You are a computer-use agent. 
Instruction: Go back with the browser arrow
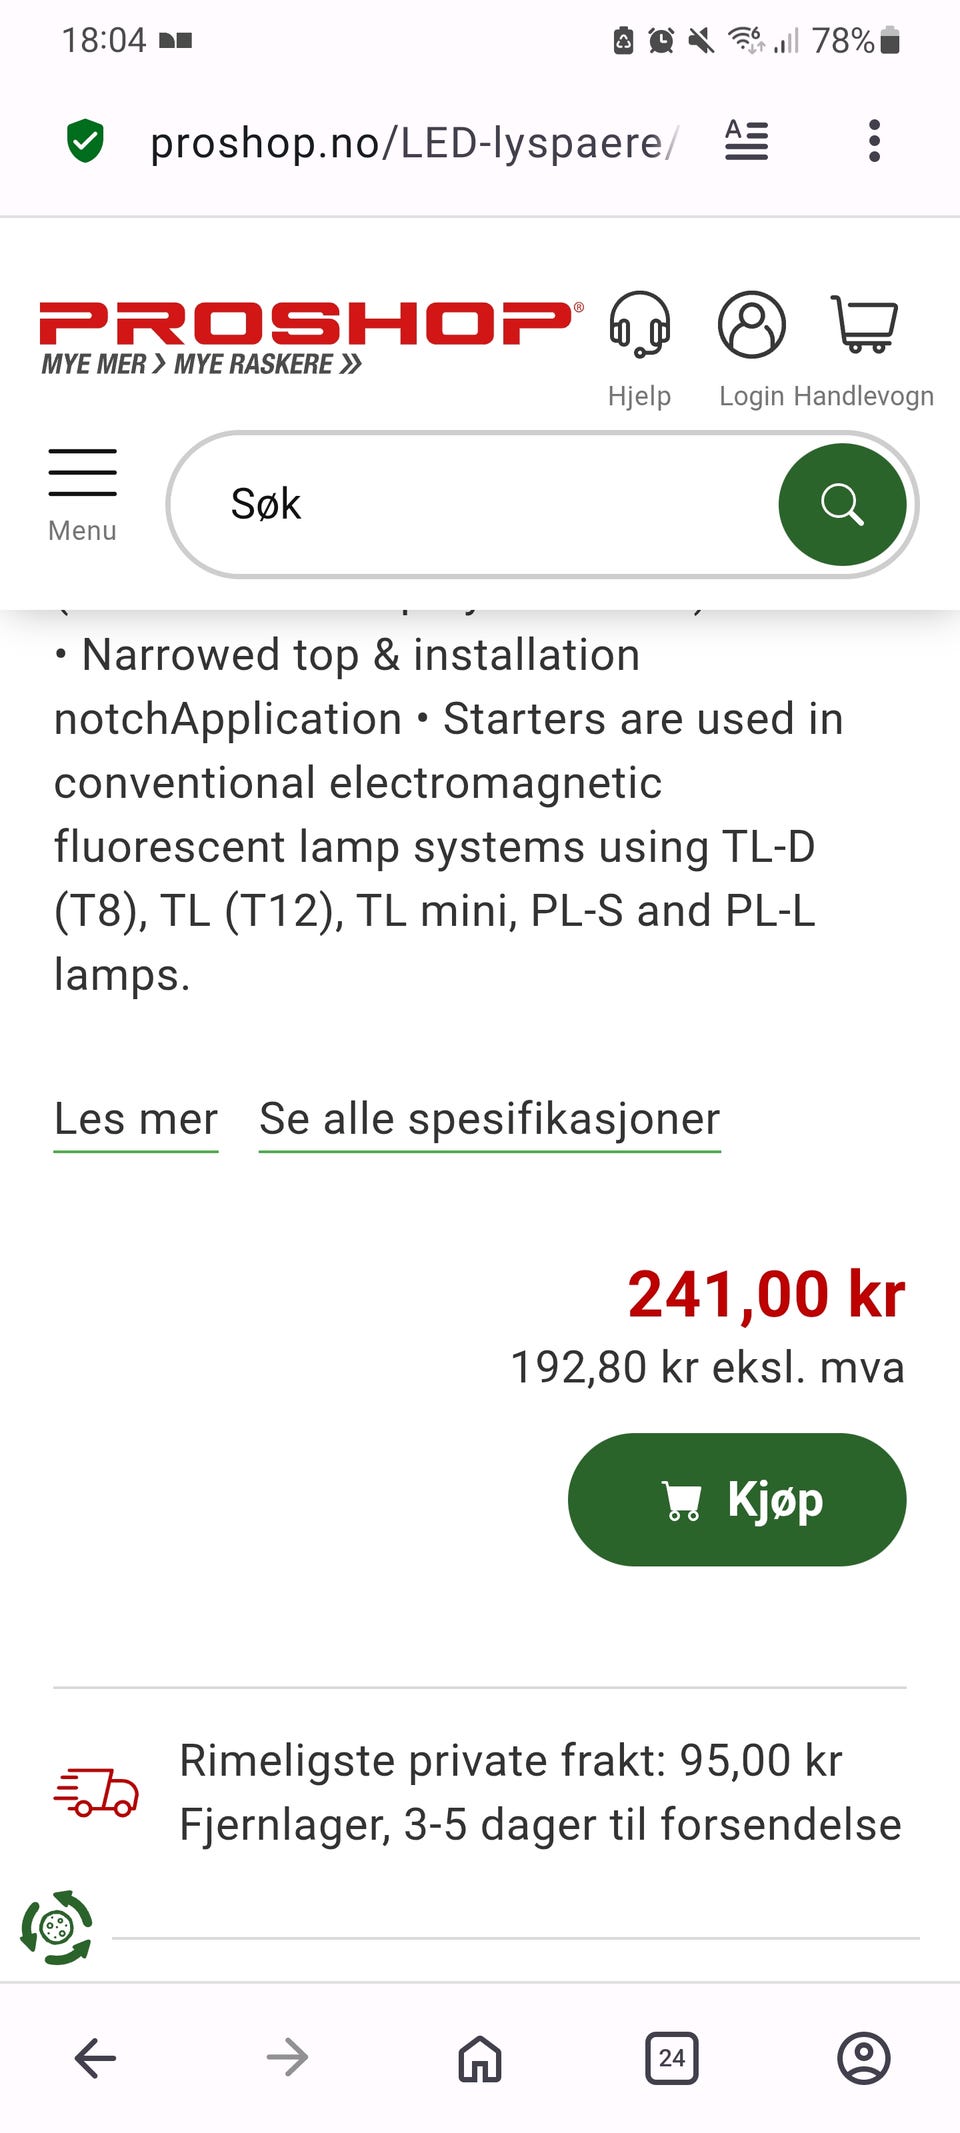coord(96,2058)
